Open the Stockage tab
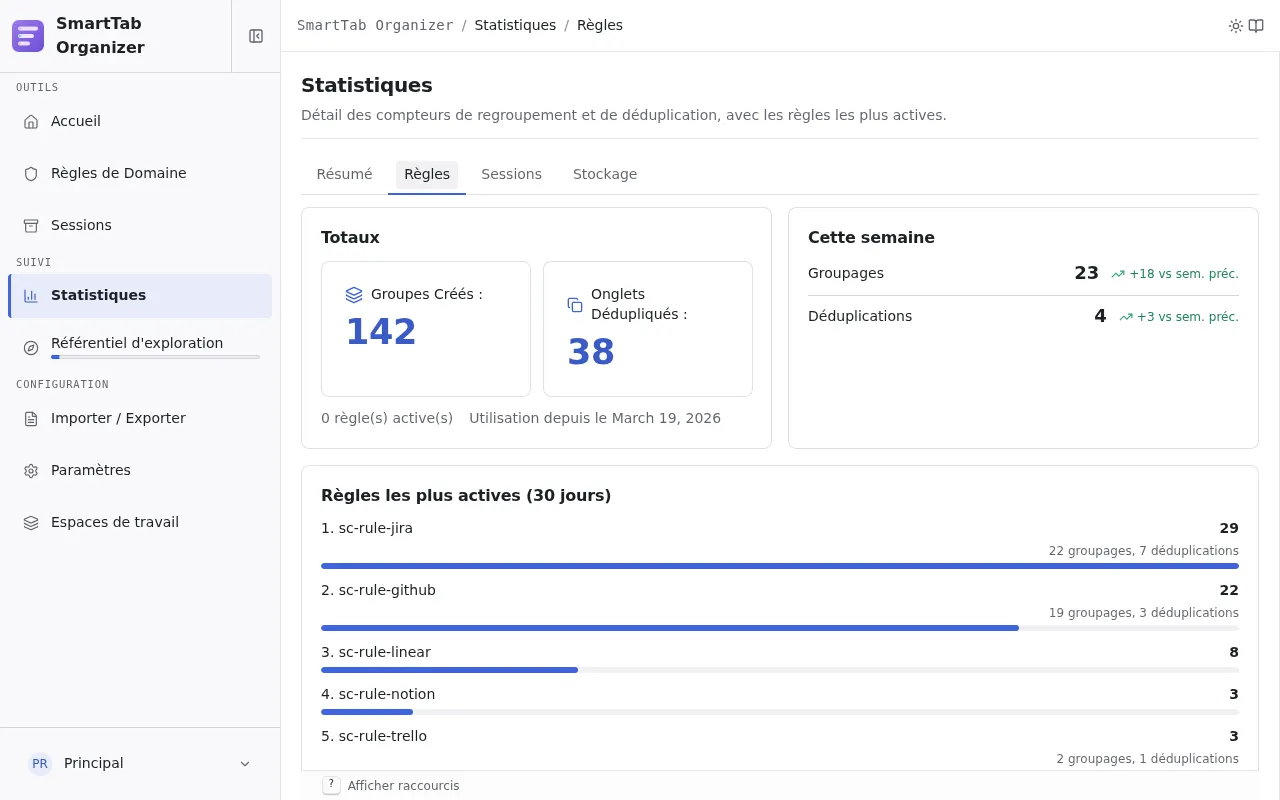The image size is (1280, 800). click(x=605, y=174)
